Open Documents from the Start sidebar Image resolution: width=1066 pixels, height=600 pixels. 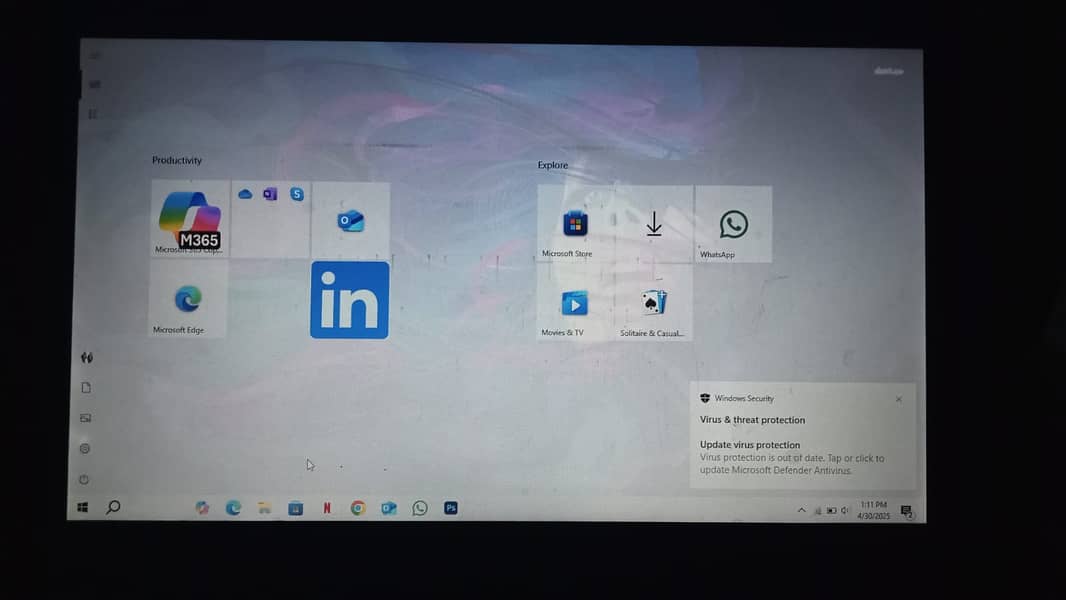click(86, 387)
